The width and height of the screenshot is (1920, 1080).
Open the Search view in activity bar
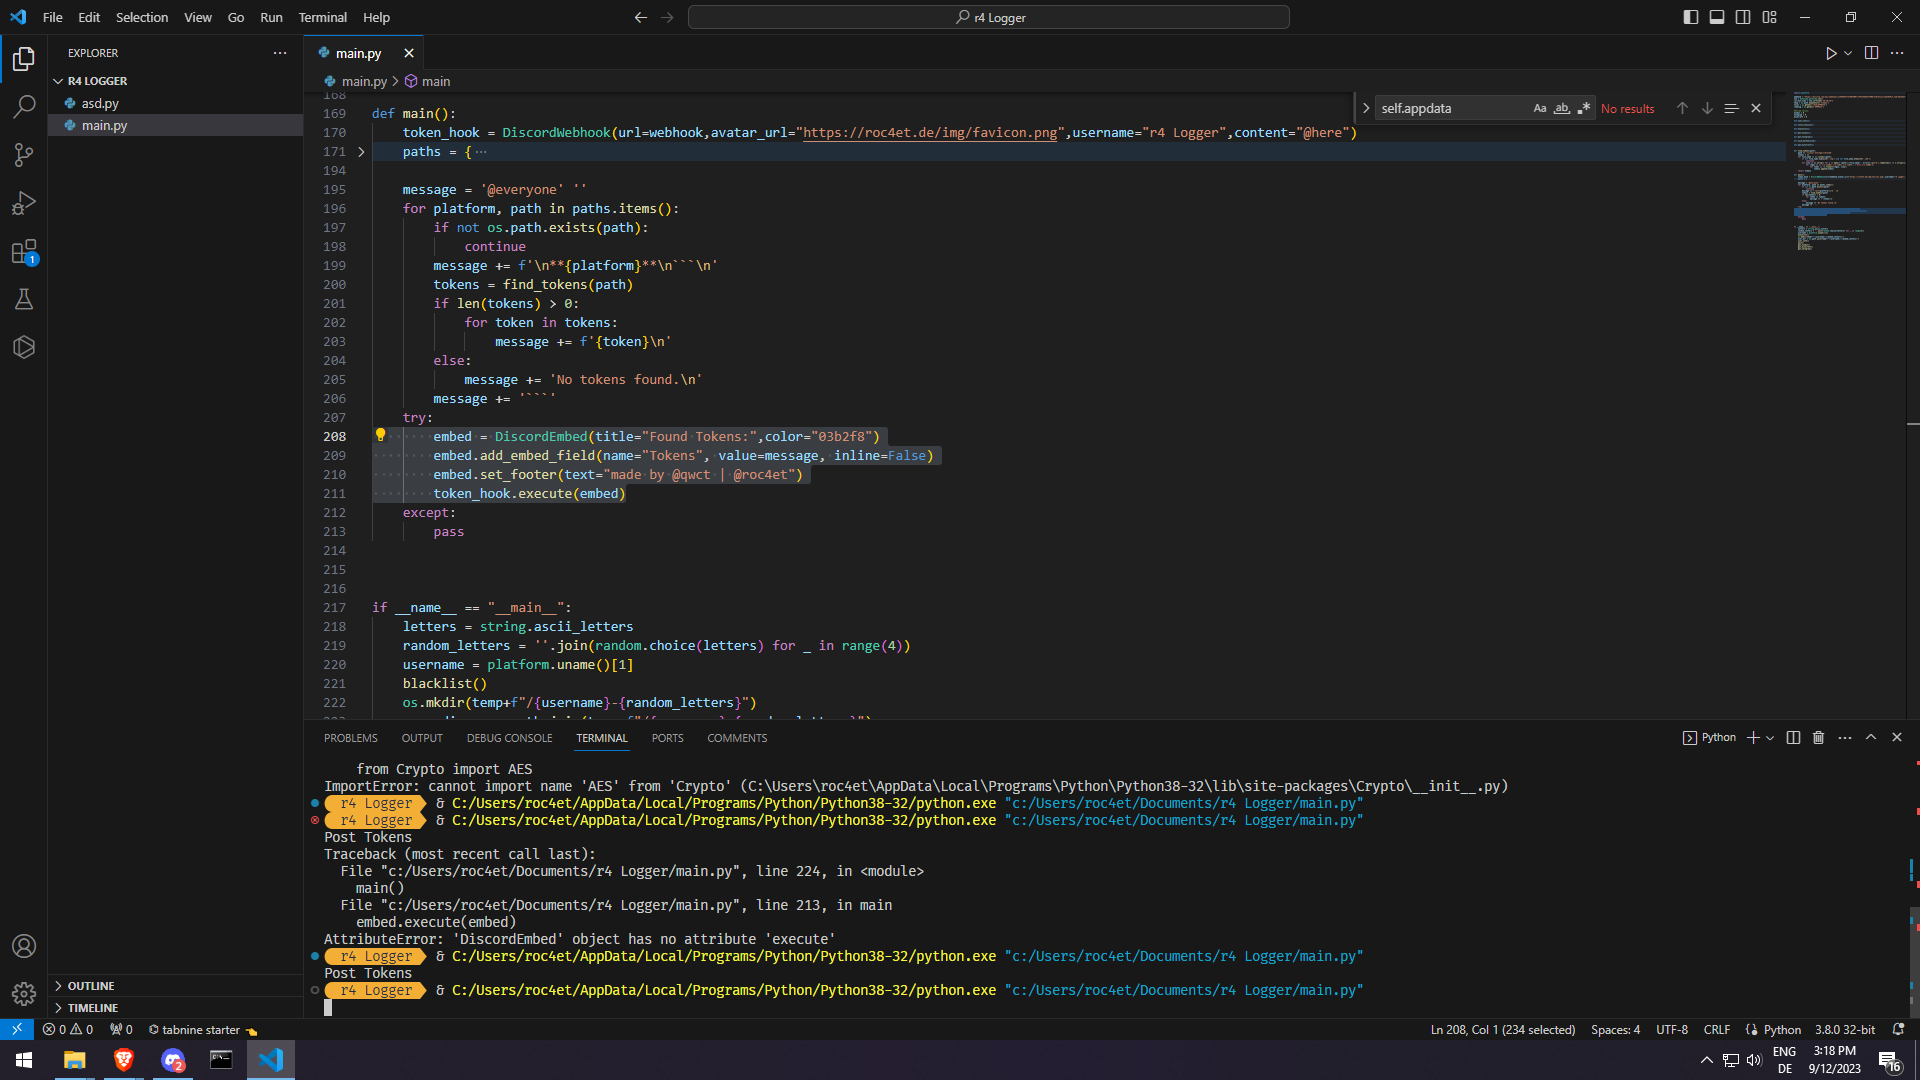pyautogui.click(x=24, y=106)
